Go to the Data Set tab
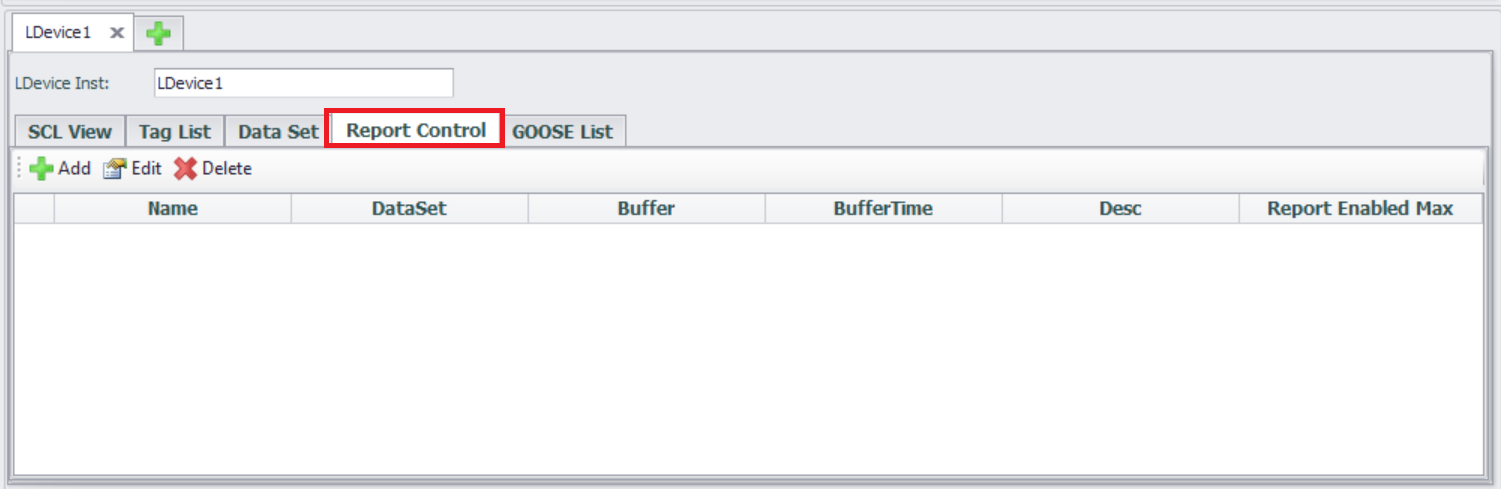 (278, 132)
